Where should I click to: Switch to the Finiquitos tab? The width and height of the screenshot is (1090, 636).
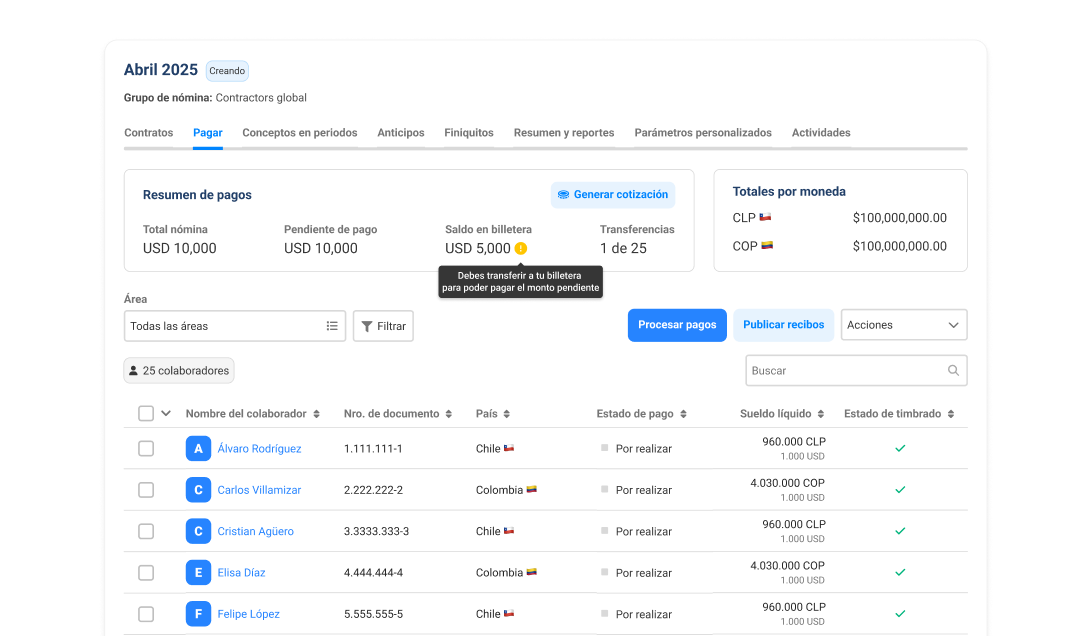(469, 133)
